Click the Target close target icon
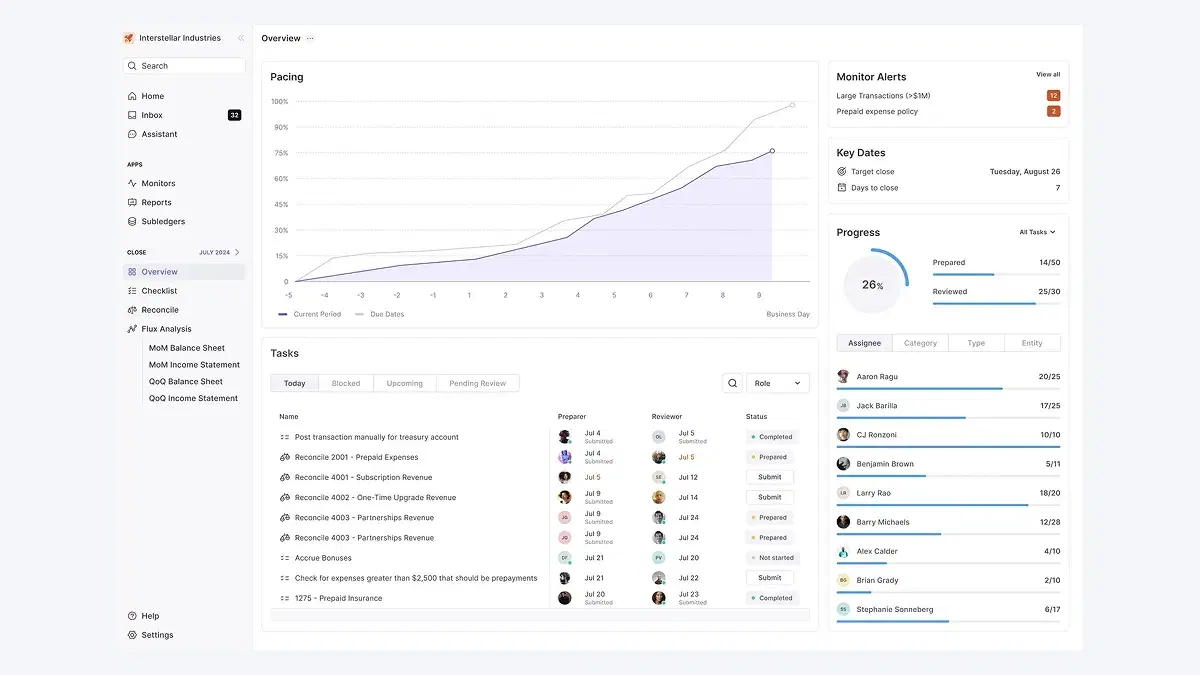 [x=842, y=172]
